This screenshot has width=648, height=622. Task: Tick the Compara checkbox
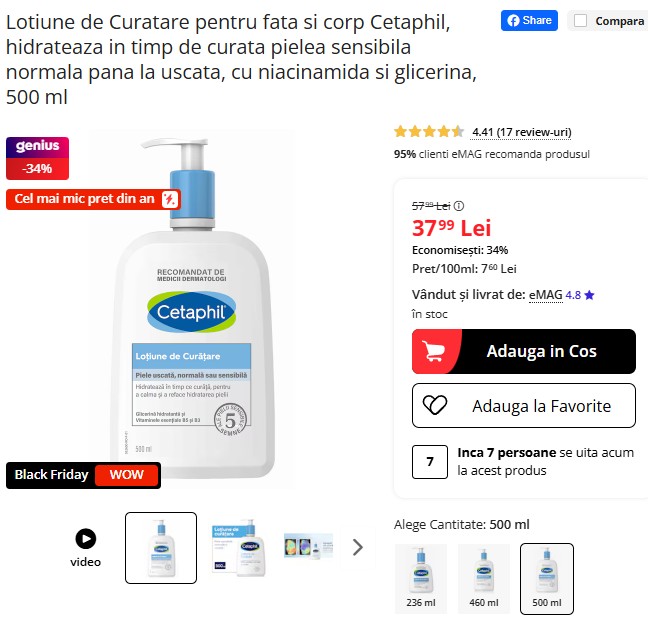coord(580,21)
